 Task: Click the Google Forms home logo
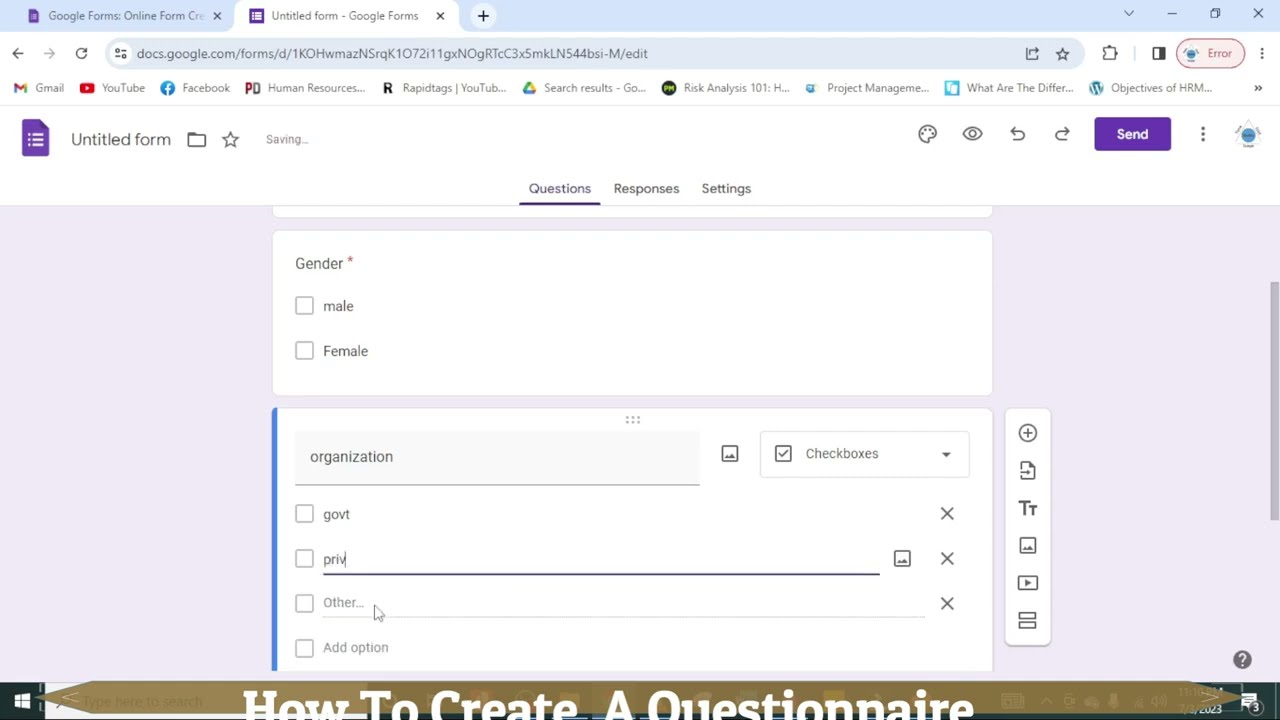35,138
